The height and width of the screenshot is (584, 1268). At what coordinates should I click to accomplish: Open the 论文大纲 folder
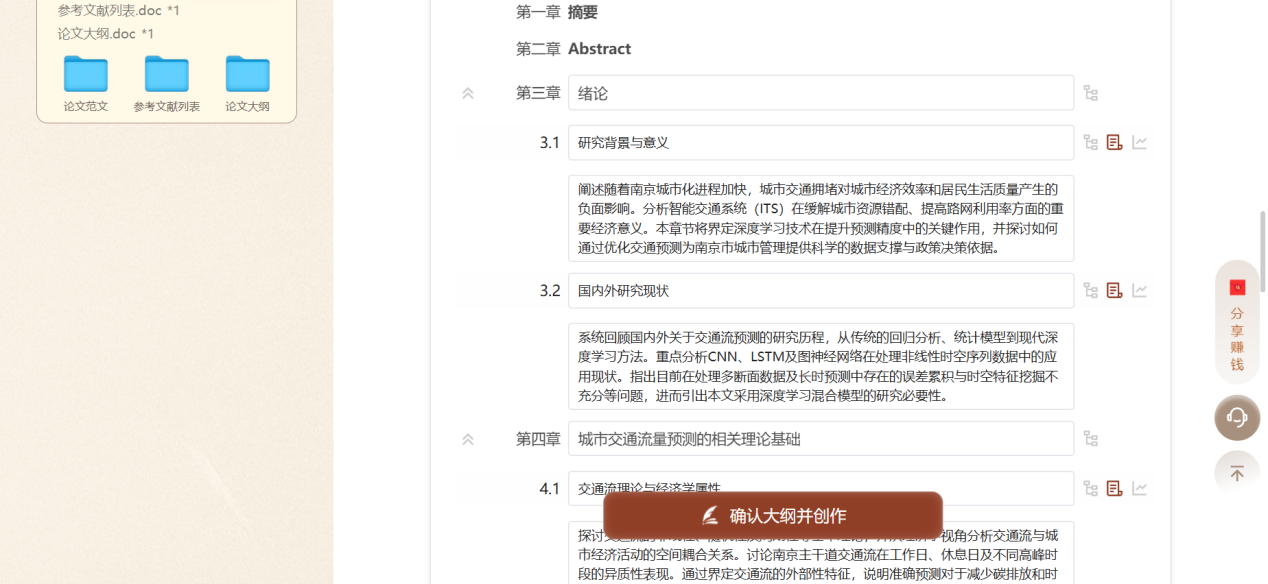247,84
